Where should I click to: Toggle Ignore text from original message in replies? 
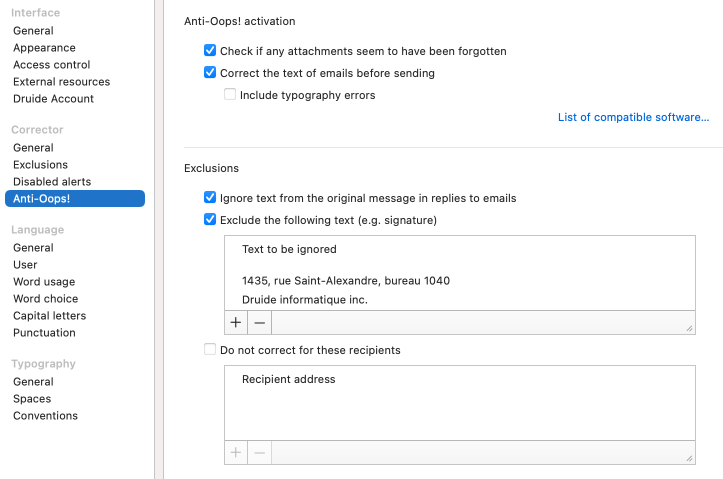210,198
